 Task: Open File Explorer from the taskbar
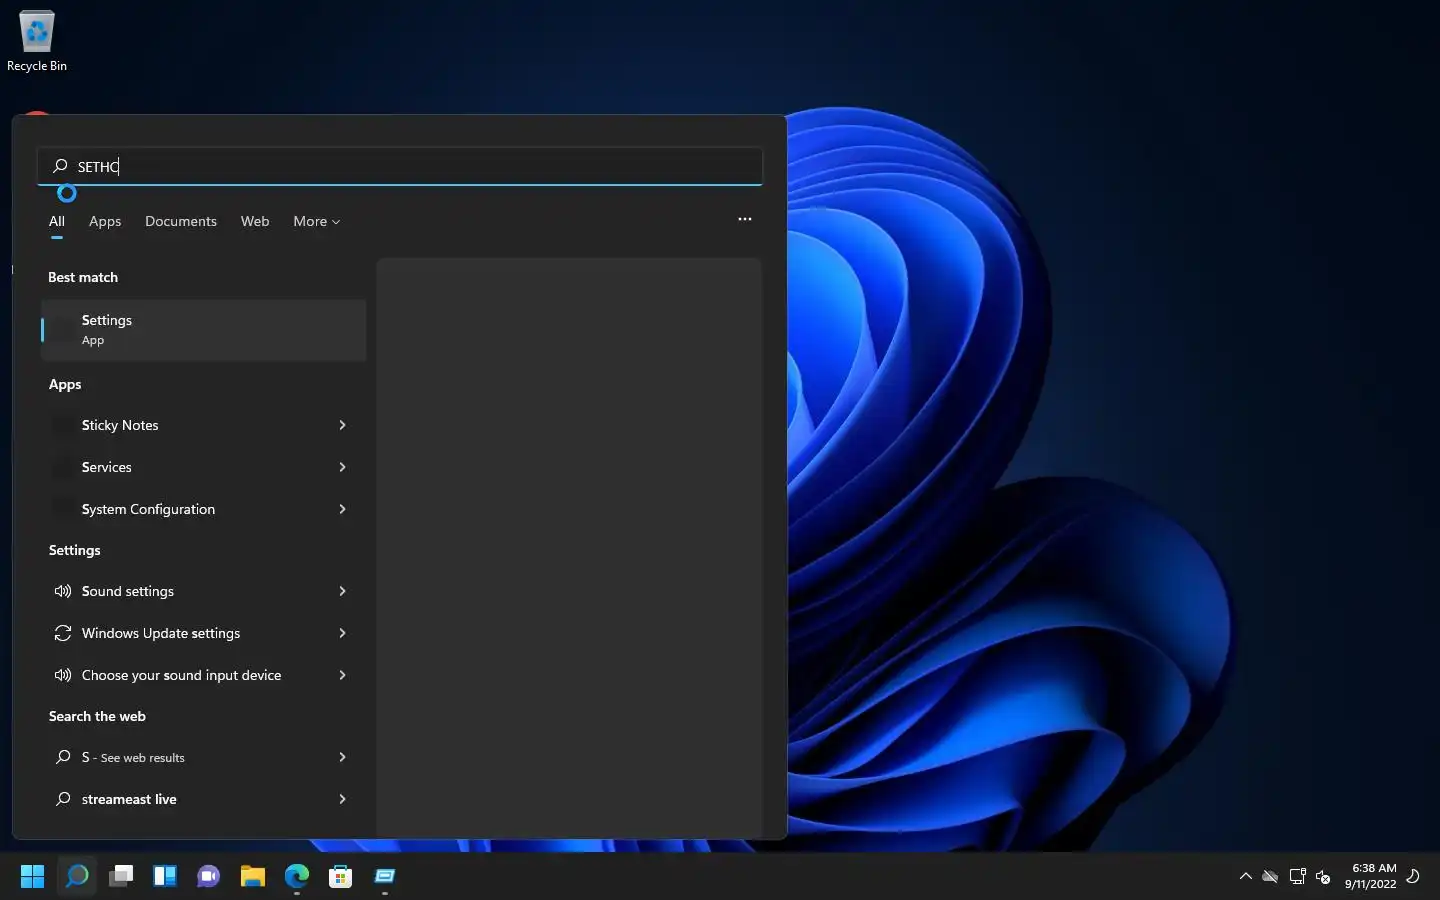pyautogui.click(x=253, y=877)
